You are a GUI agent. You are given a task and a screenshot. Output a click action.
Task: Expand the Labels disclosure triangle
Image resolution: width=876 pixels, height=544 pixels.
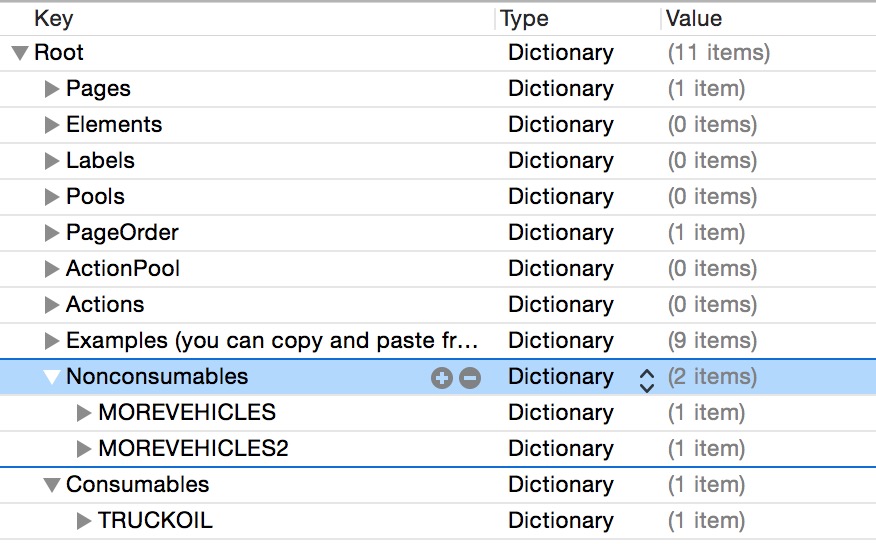pyautogui.click(x=52, y=161)
